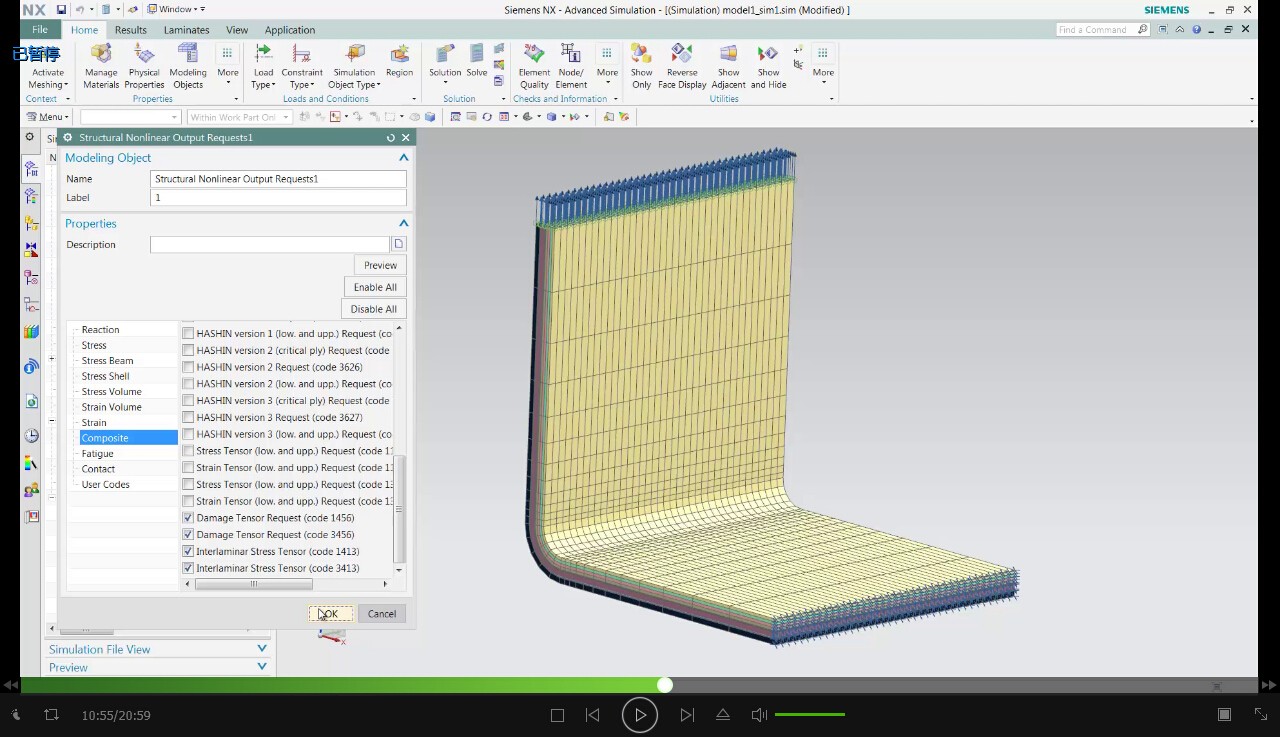Run the Solve command
Viewport: 1280px width, 737px height.
click(x=477, y=62)
